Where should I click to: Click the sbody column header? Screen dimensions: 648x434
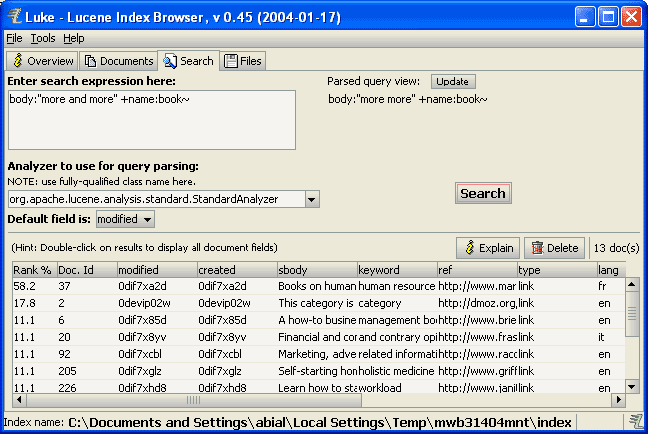tap(317, 270)
